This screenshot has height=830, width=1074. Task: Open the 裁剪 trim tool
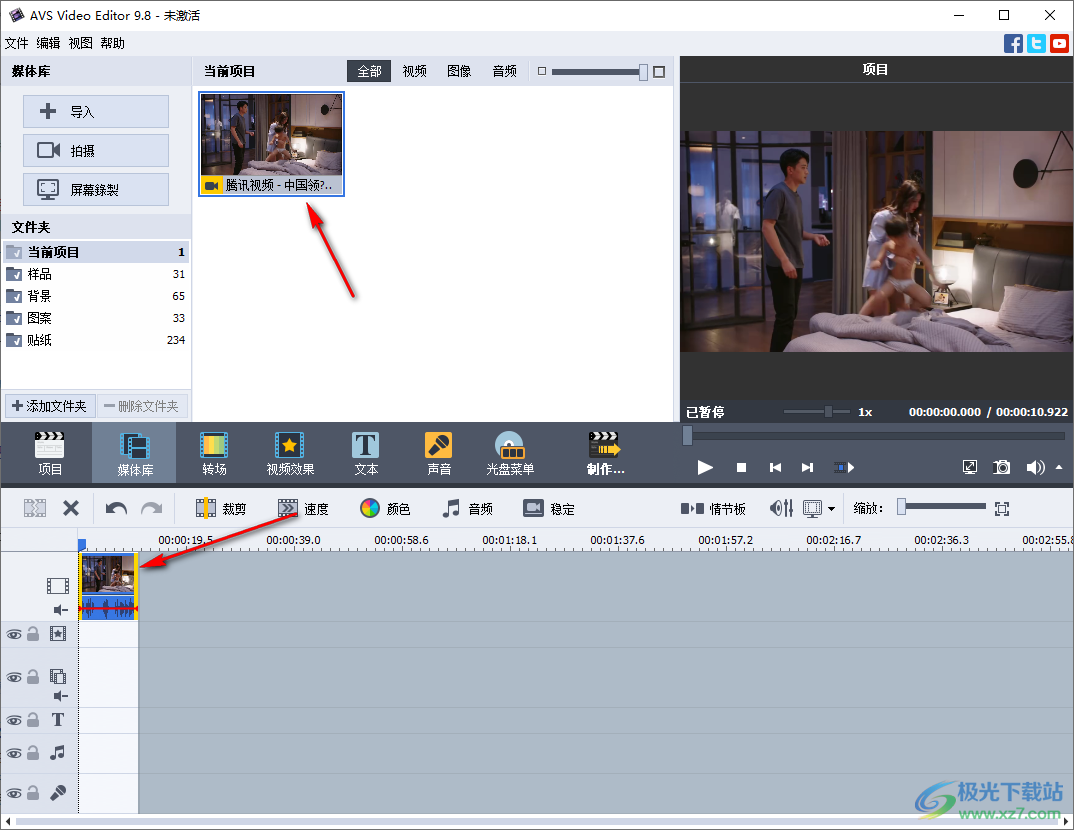coord(221,508)
